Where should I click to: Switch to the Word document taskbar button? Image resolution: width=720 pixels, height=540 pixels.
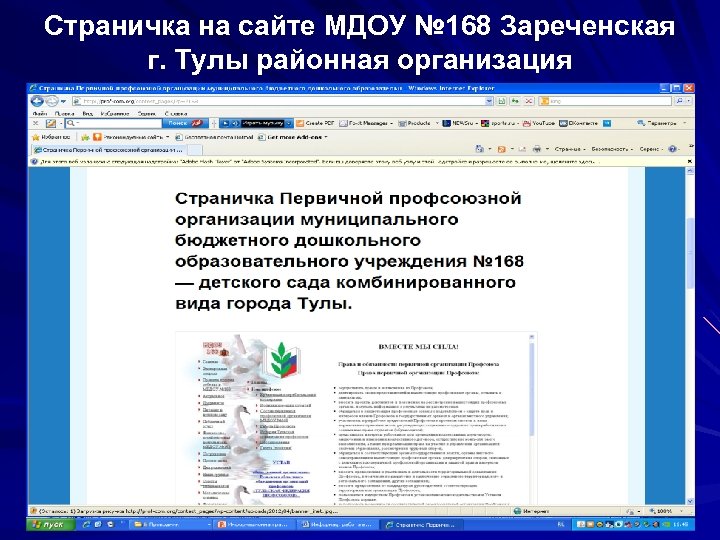(x=338, y=524)
